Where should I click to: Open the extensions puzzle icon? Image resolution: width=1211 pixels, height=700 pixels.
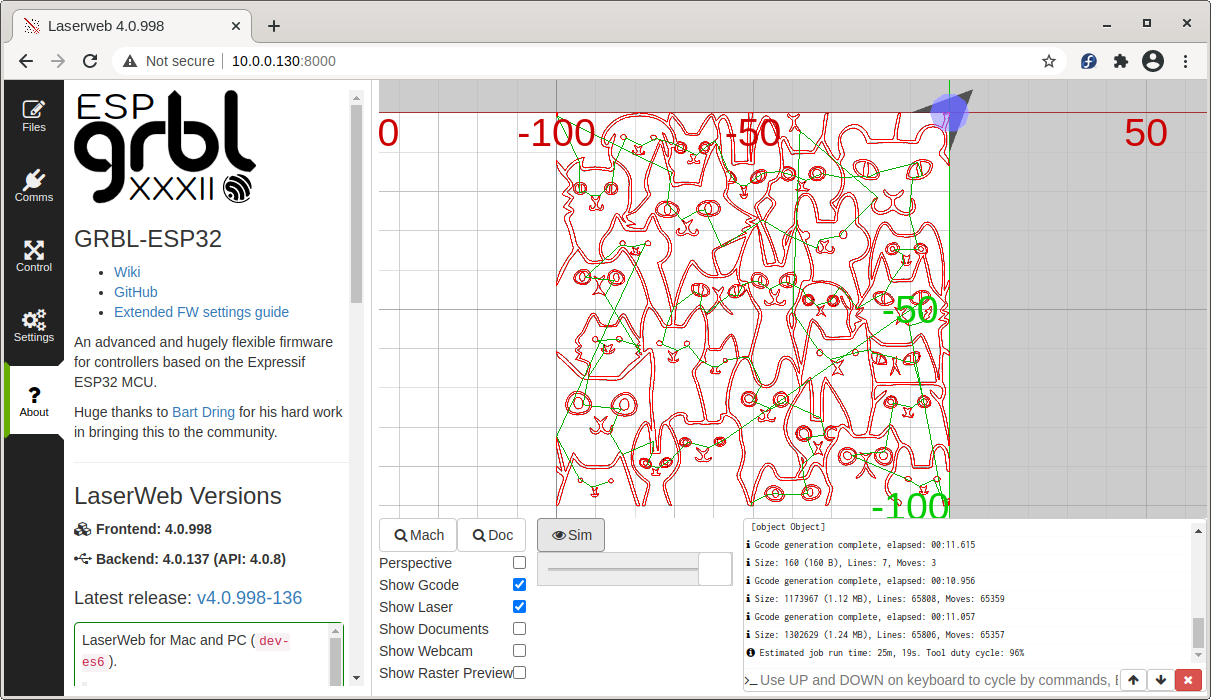click(x=1121, y=61)
